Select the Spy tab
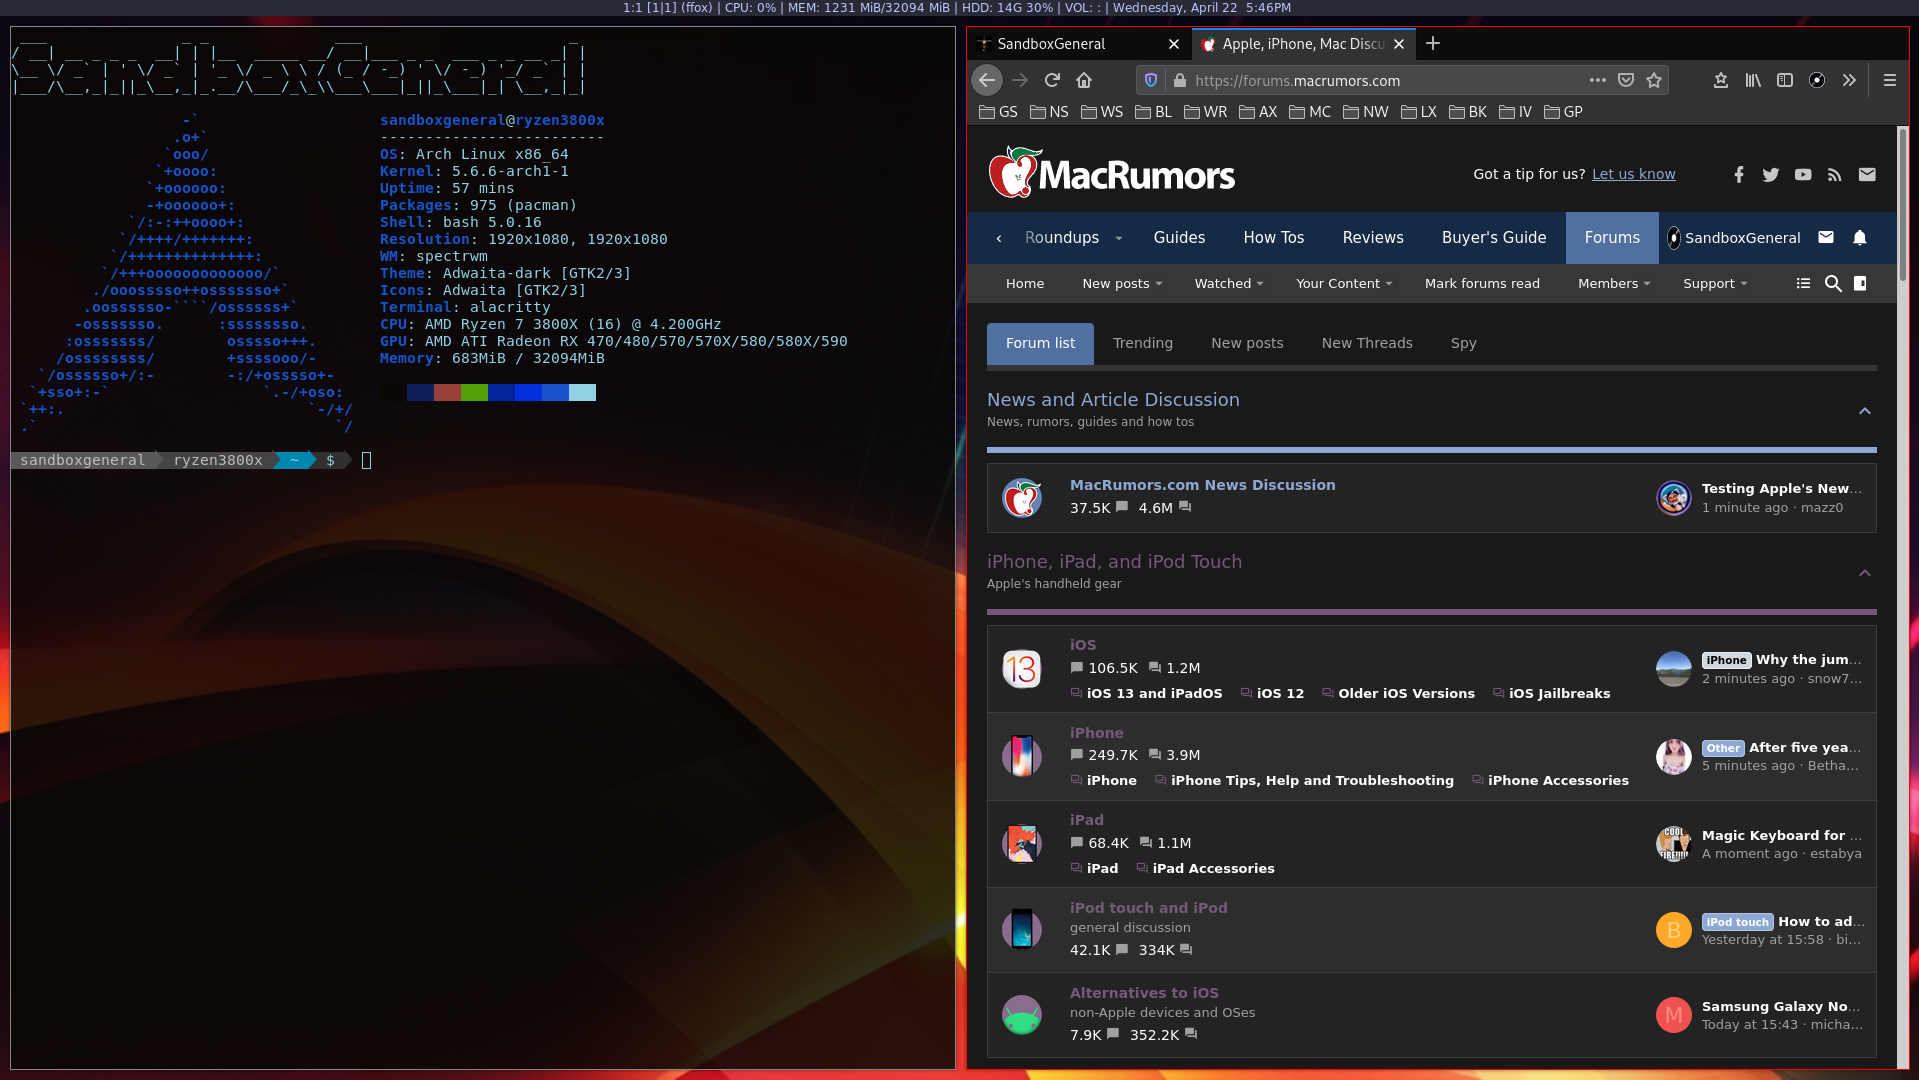Image resolution: width=1919 pixels, height=1080 pixels. pyautogui.click(x=1463, y=343)
